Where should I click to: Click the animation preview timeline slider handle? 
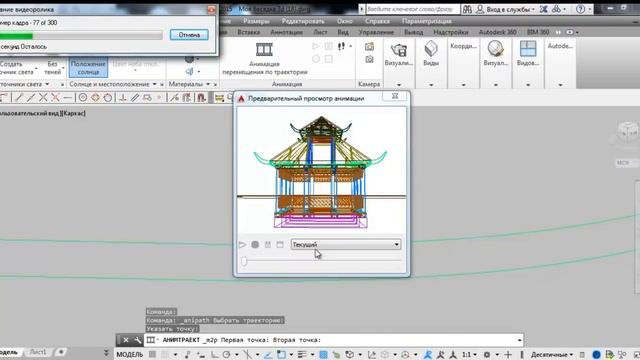[244, 261]
